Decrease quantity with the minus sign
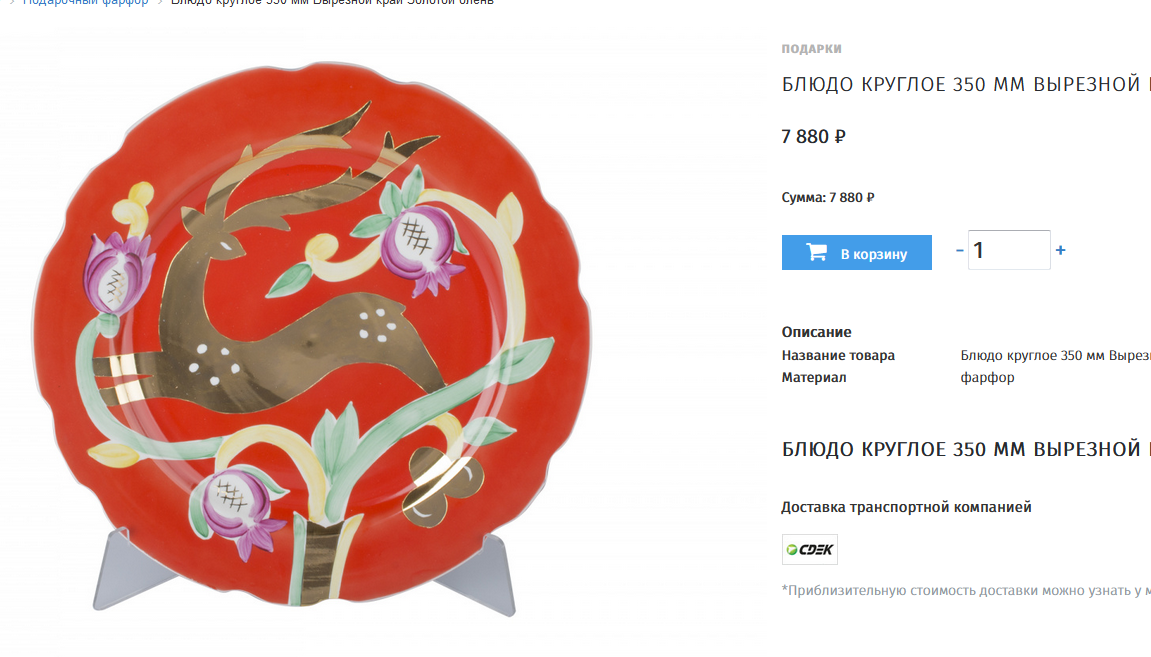Viewport: 1151px width, 657px height. 959,250
